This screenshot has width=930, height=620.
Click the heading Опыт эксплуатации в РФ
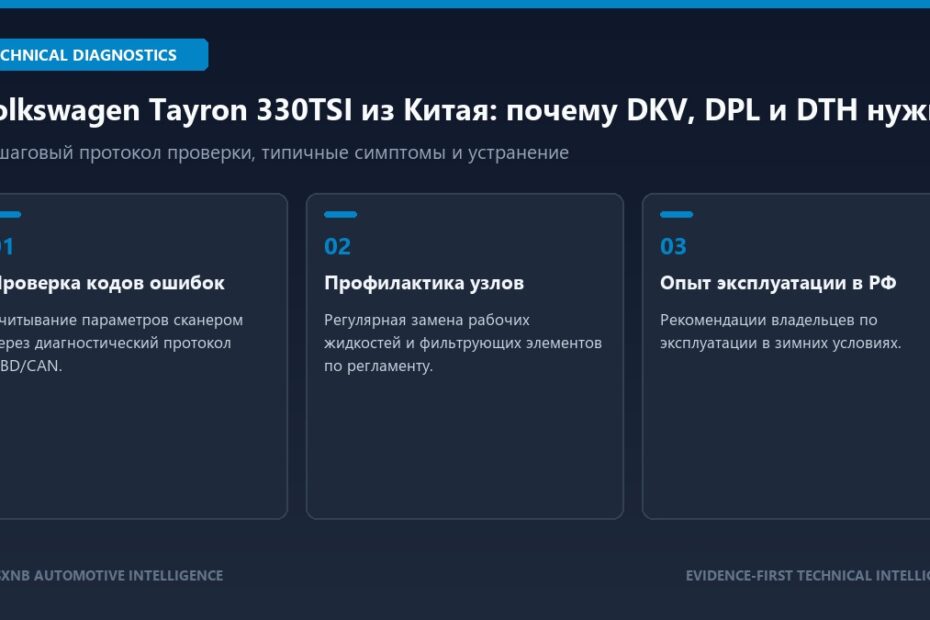click(x=778, y=283)
